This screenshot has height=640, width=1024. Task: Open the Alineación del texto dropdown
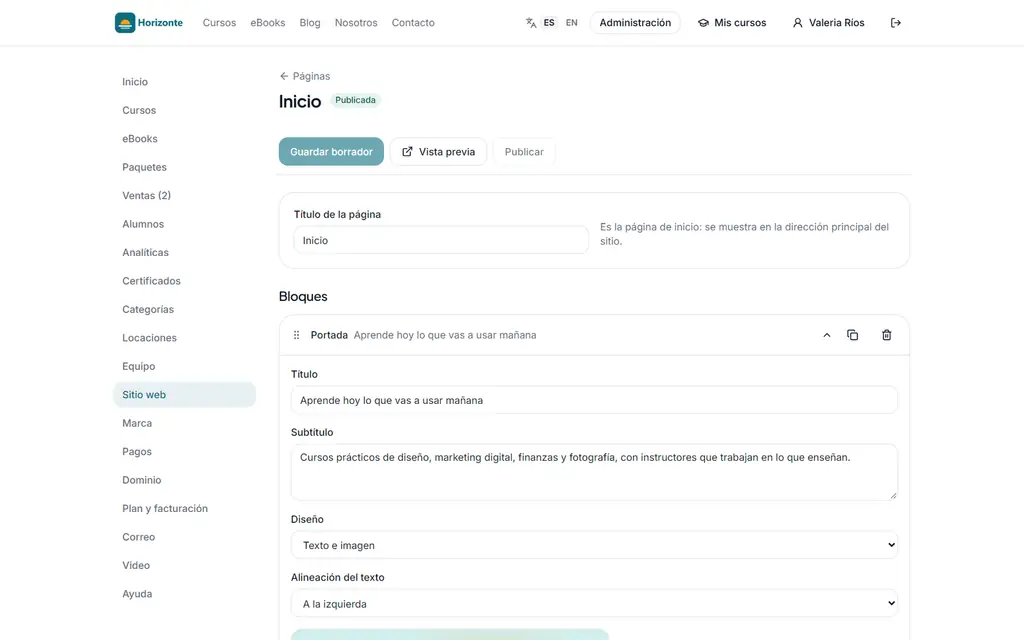pyautogui.click(x=594, y=603)
